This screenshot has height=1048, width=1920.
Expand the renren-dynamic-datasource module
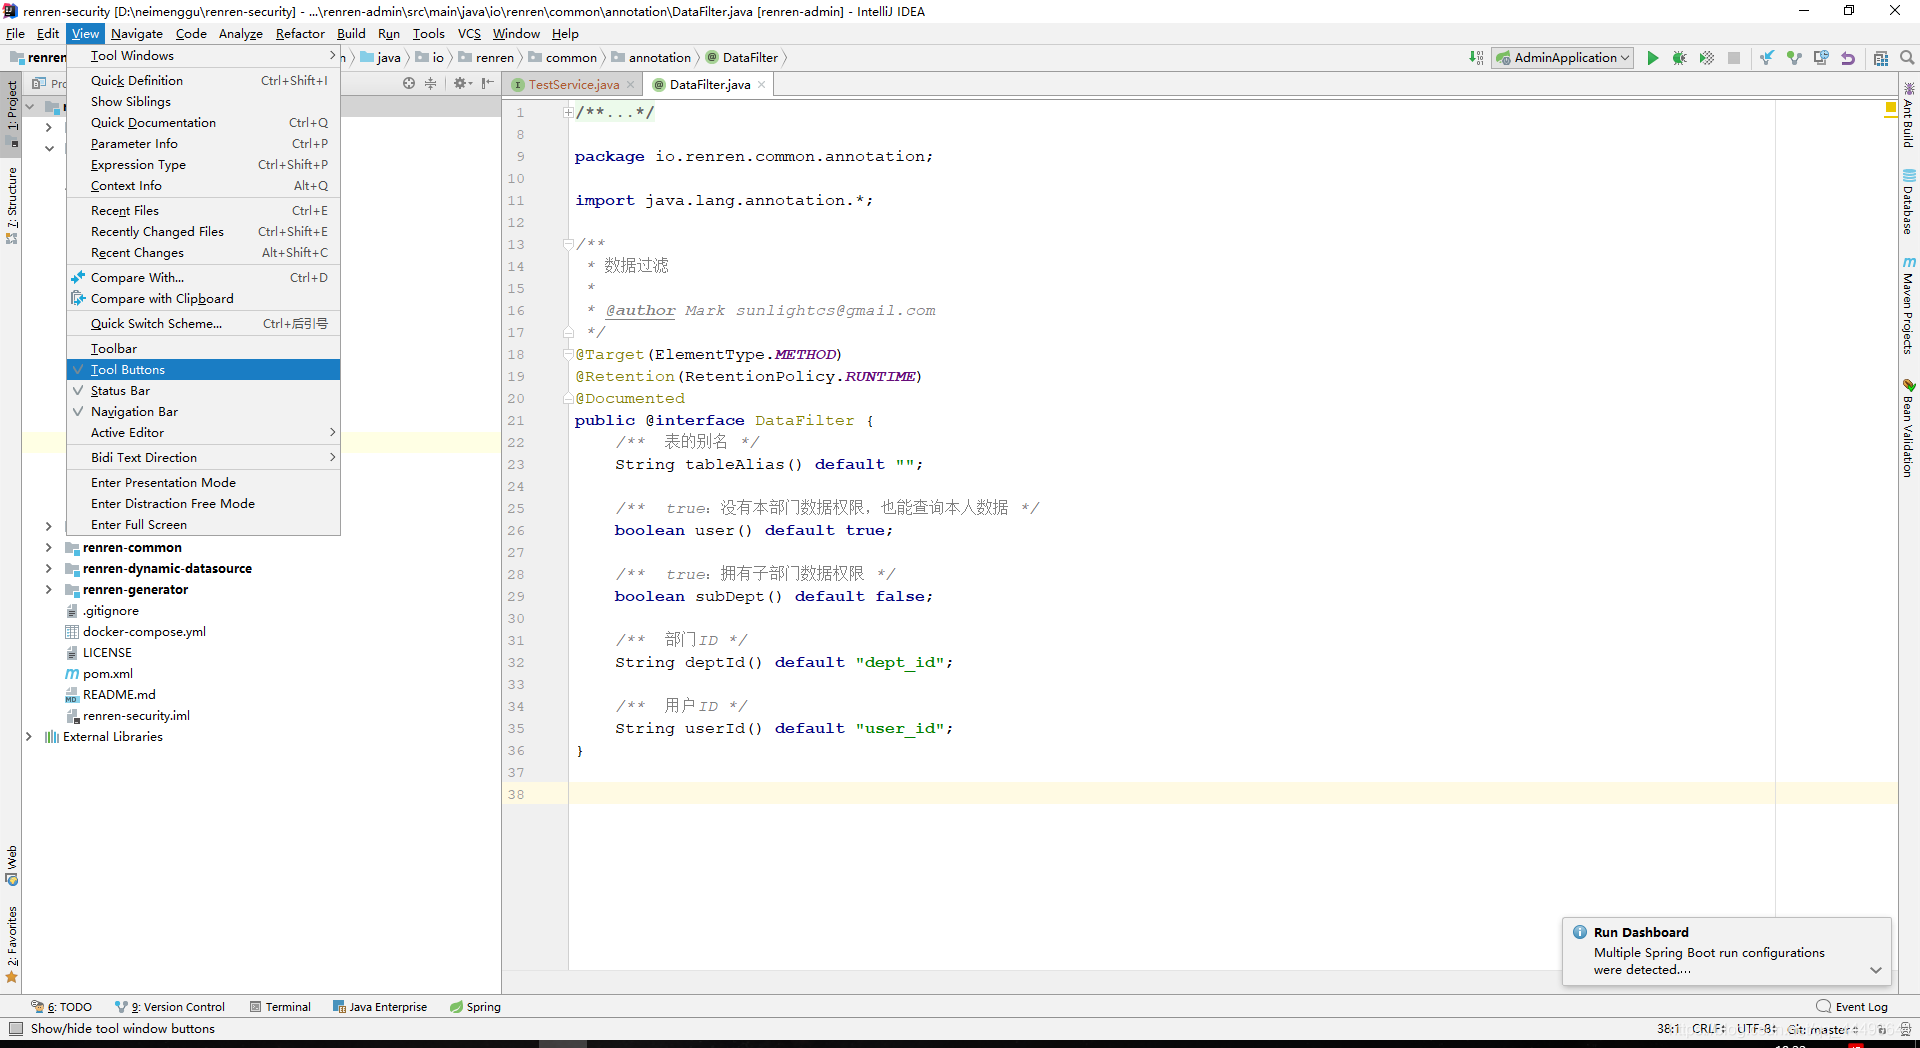(x=48, y=569)
